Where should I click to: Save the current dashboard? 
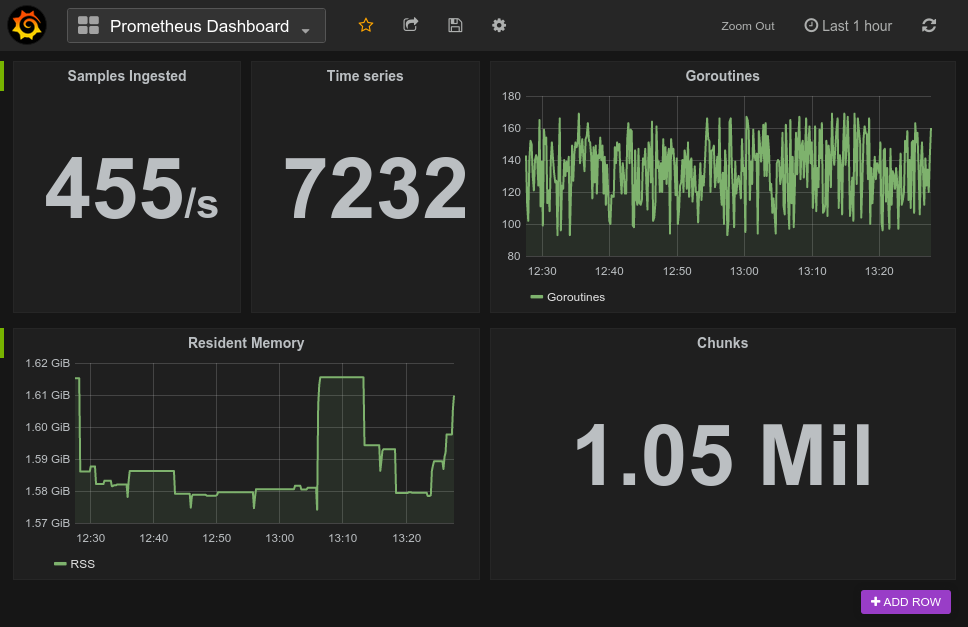[x=455, y=25]
